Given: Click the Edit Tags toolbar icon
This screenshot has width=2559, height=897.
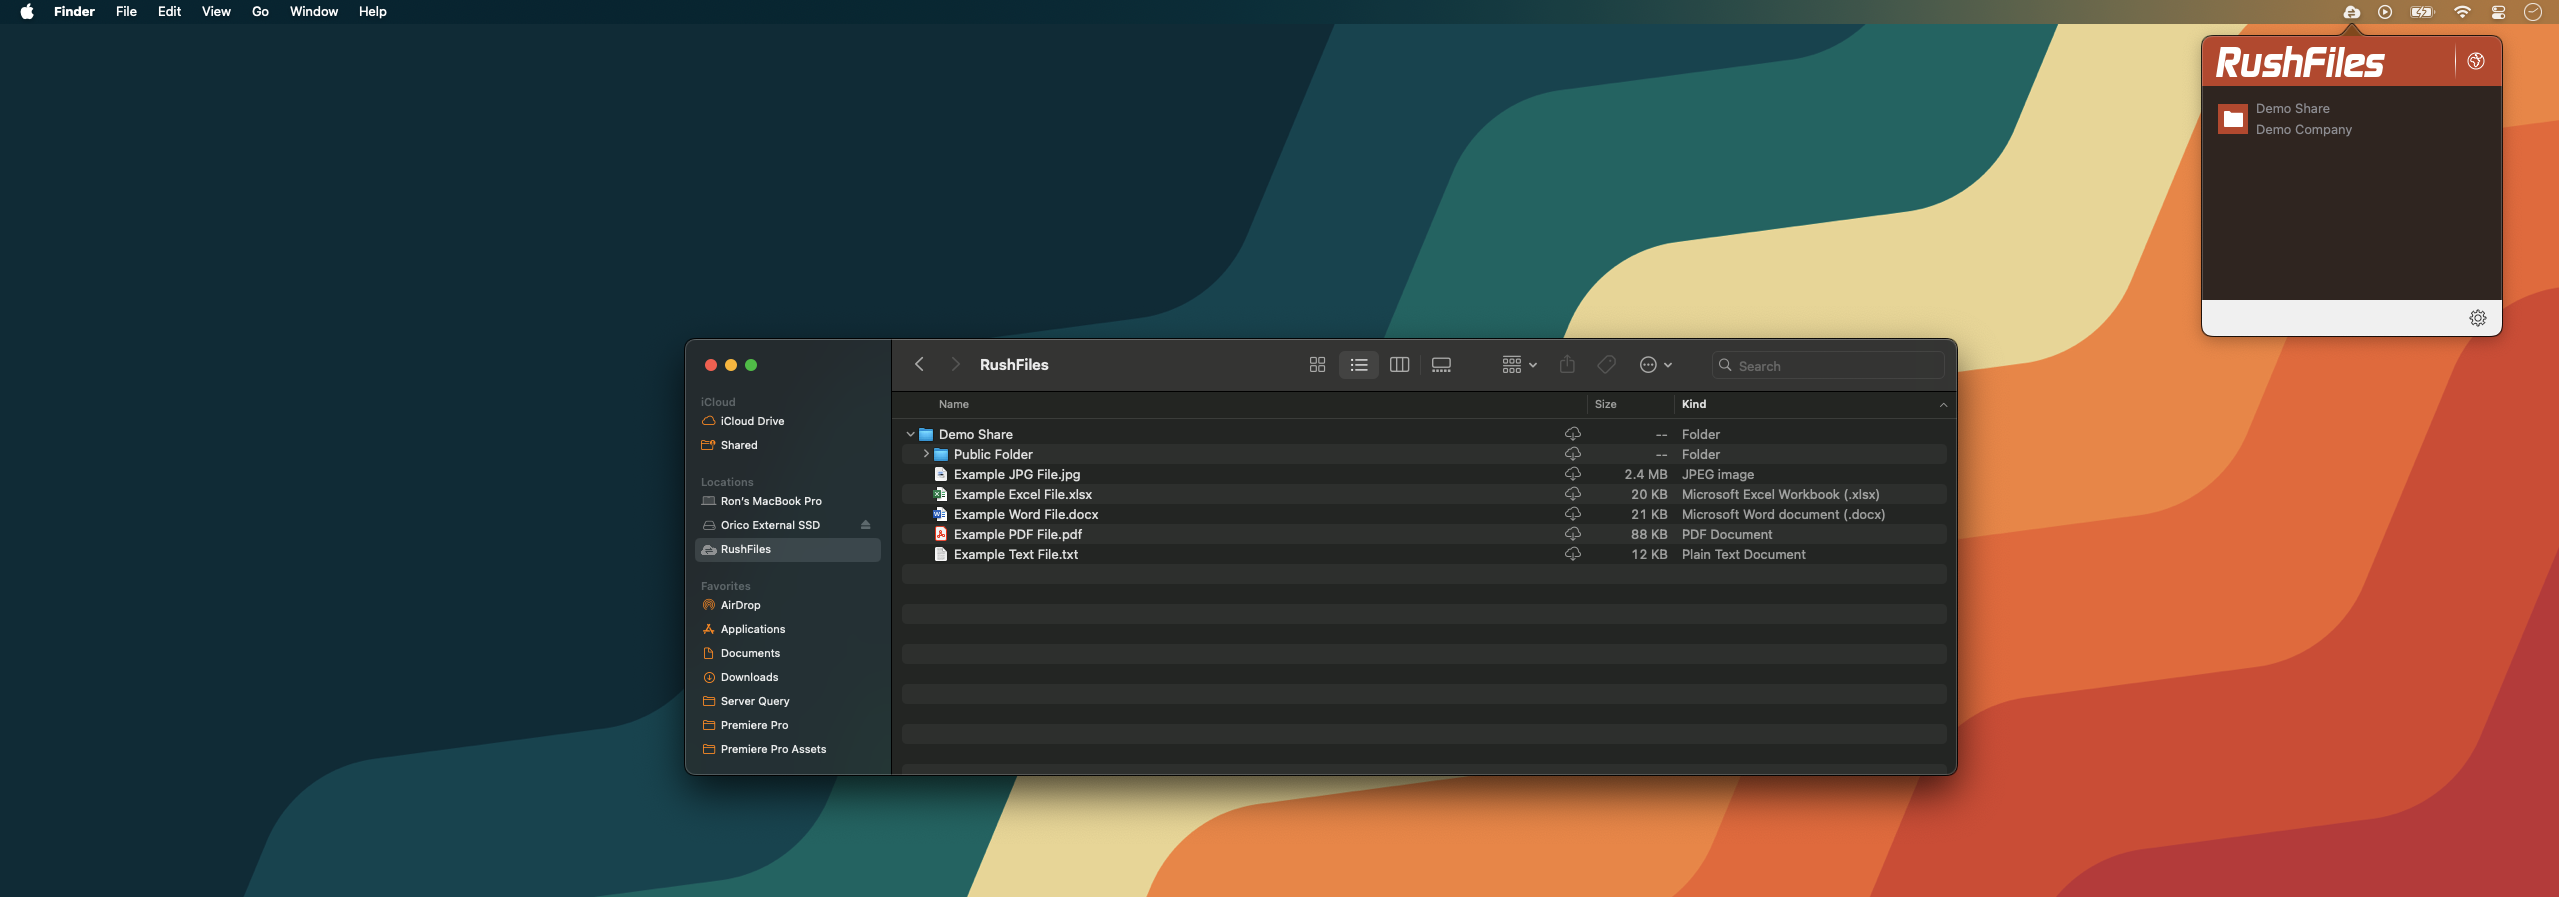Looking at the screenshot, I should (x=1606, y=365).
